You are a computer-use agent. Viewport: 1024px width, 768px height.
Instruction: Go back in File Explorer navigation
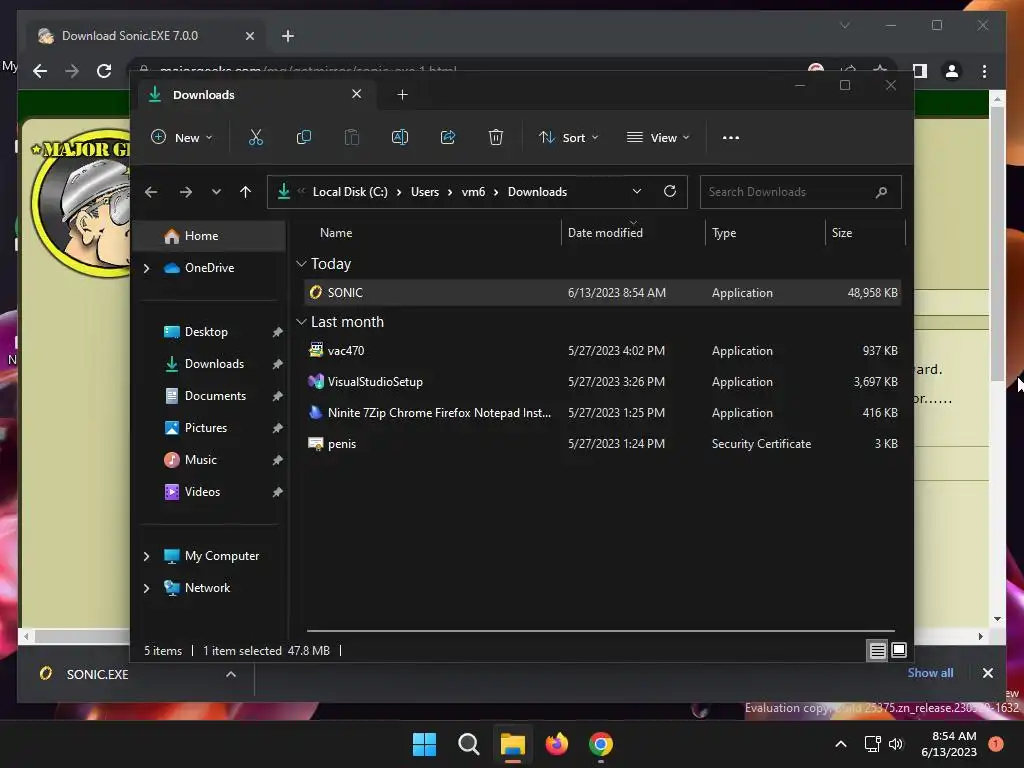[x=151, y=192]
